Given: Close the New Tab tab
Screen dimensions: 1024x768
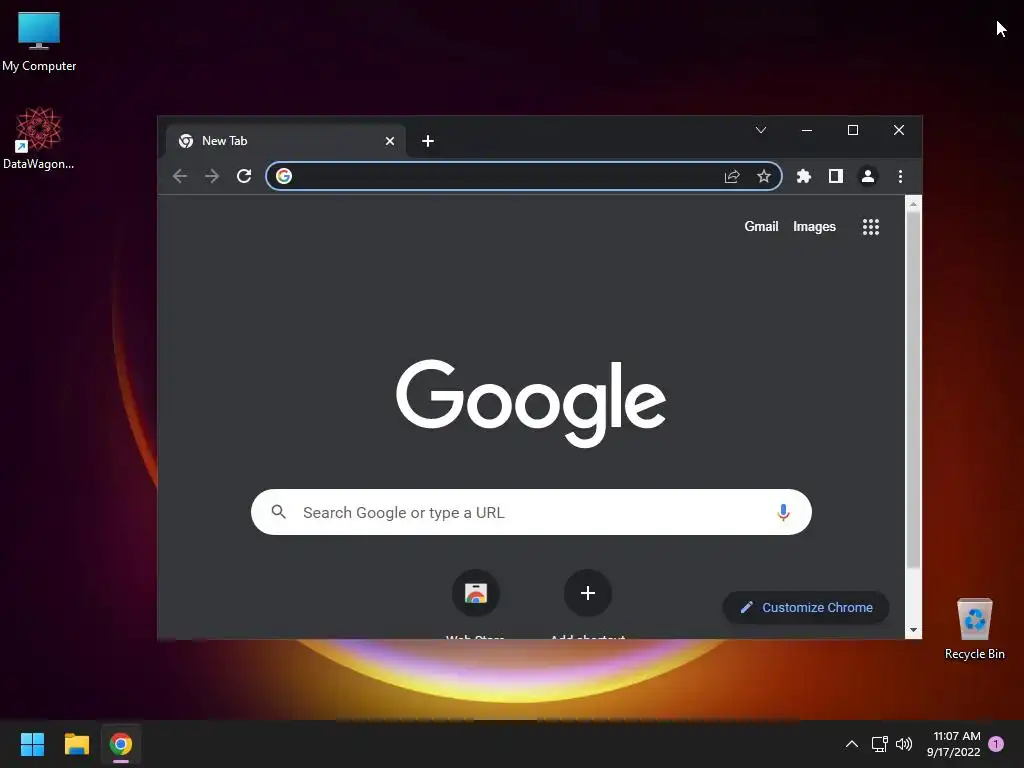Looking at the screenshot, I should click(390, 141).
